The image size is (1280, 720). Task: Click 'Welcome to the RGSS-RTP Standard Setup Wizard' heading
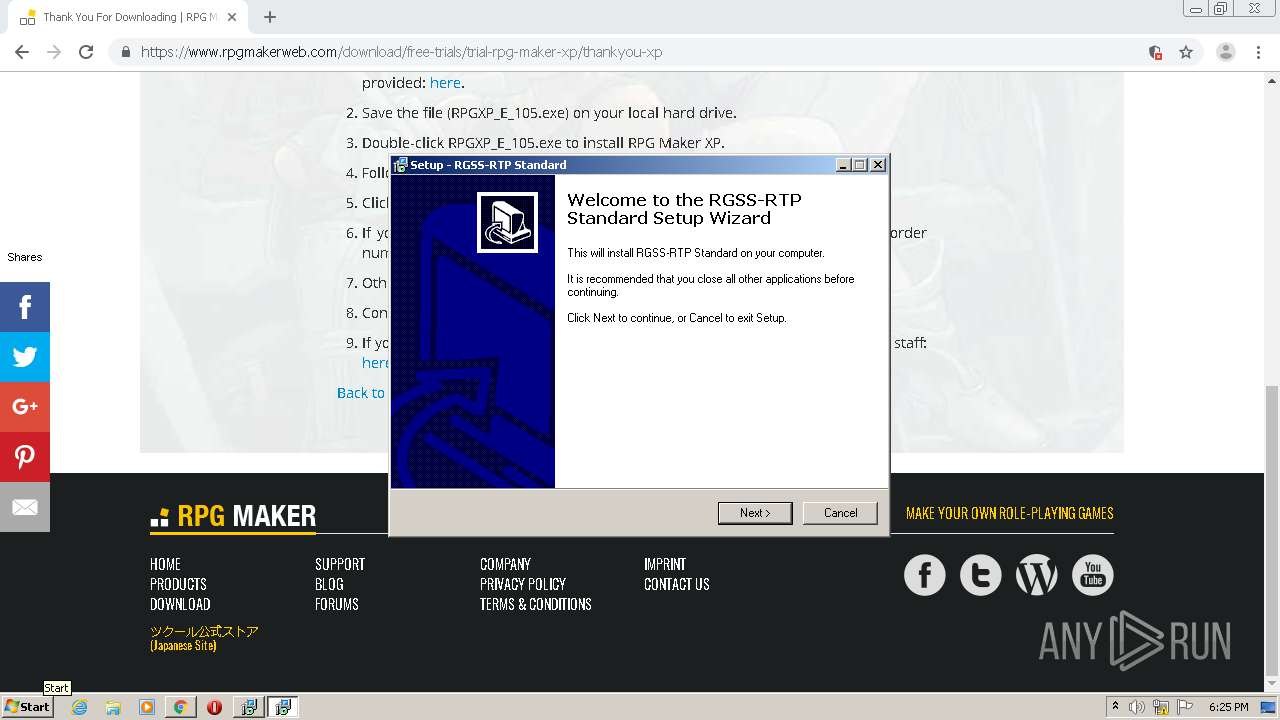684,209
